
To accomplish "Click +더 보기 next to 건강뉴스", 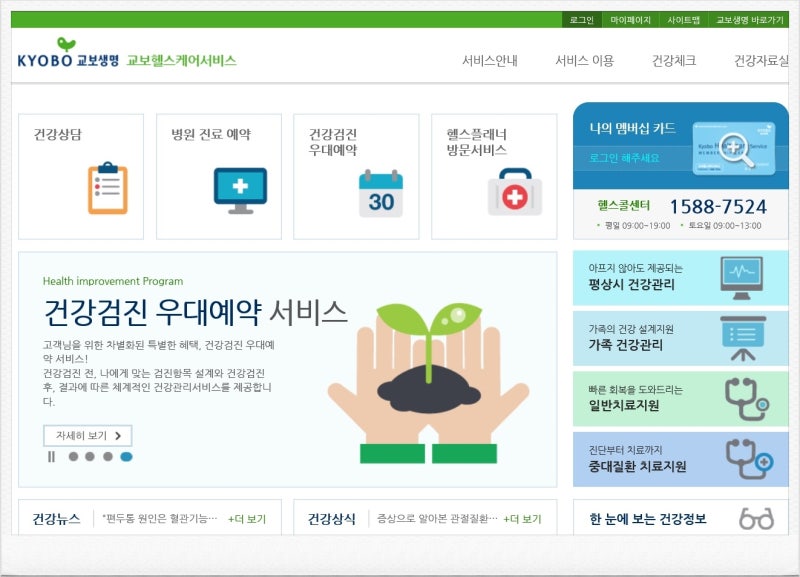I will click(247, 519).
